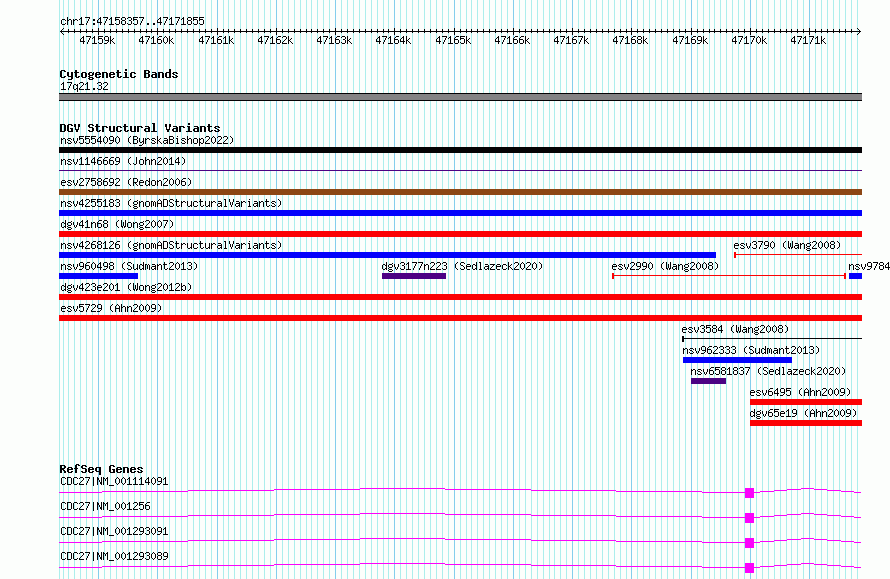Click the magenta exon box on CDC27|NM_001114091
890x579 pixels.
pyautogui.click(x=749, y=493)
